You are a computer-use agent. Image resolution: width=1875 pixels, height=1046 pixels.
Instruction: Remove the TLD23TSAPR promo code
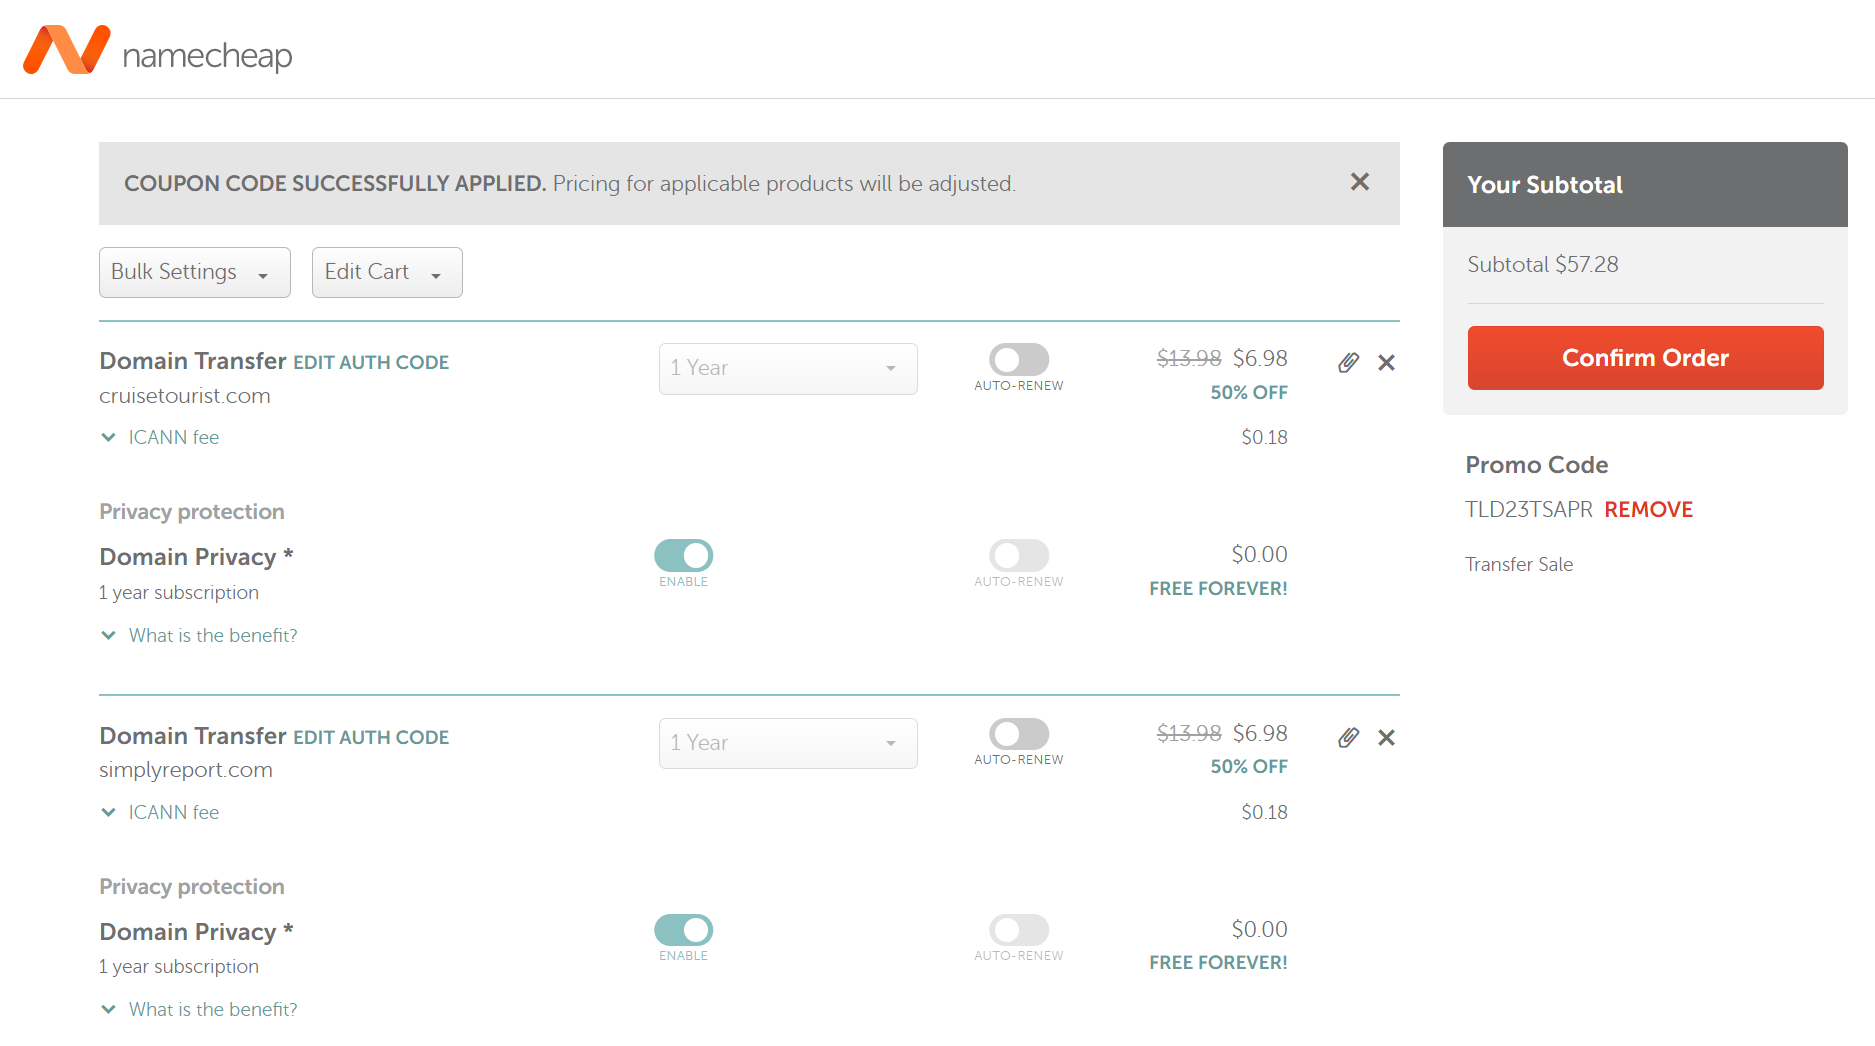[1648, 509]
